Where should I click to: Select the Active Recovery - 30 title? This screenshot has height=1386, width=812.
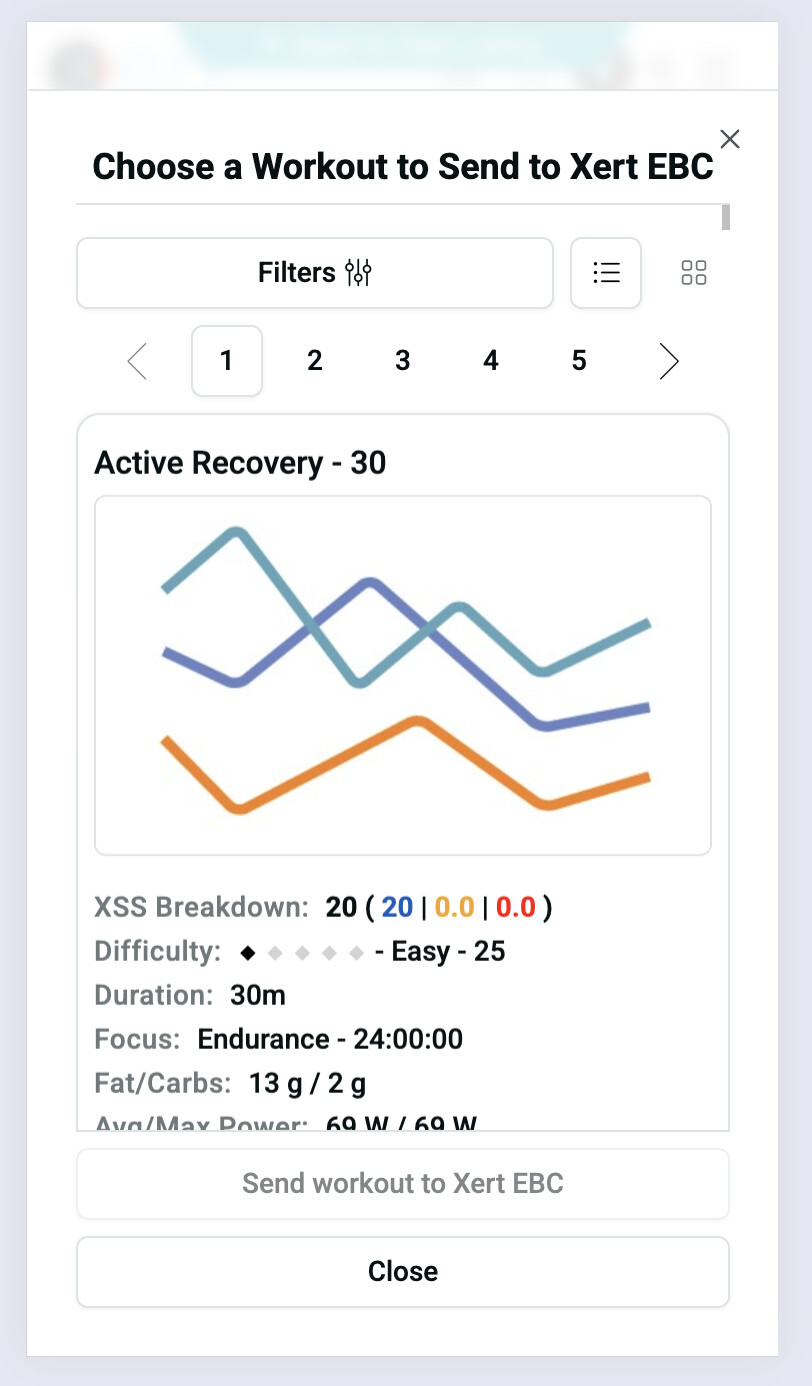[240, 463]
